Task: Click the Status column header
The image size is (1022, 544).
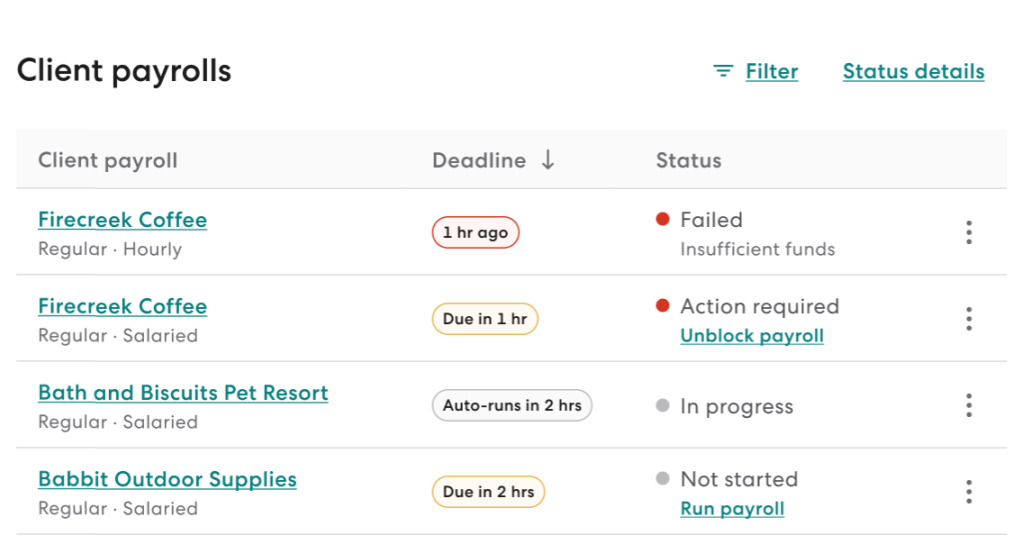Action: (x=688, y=160)
